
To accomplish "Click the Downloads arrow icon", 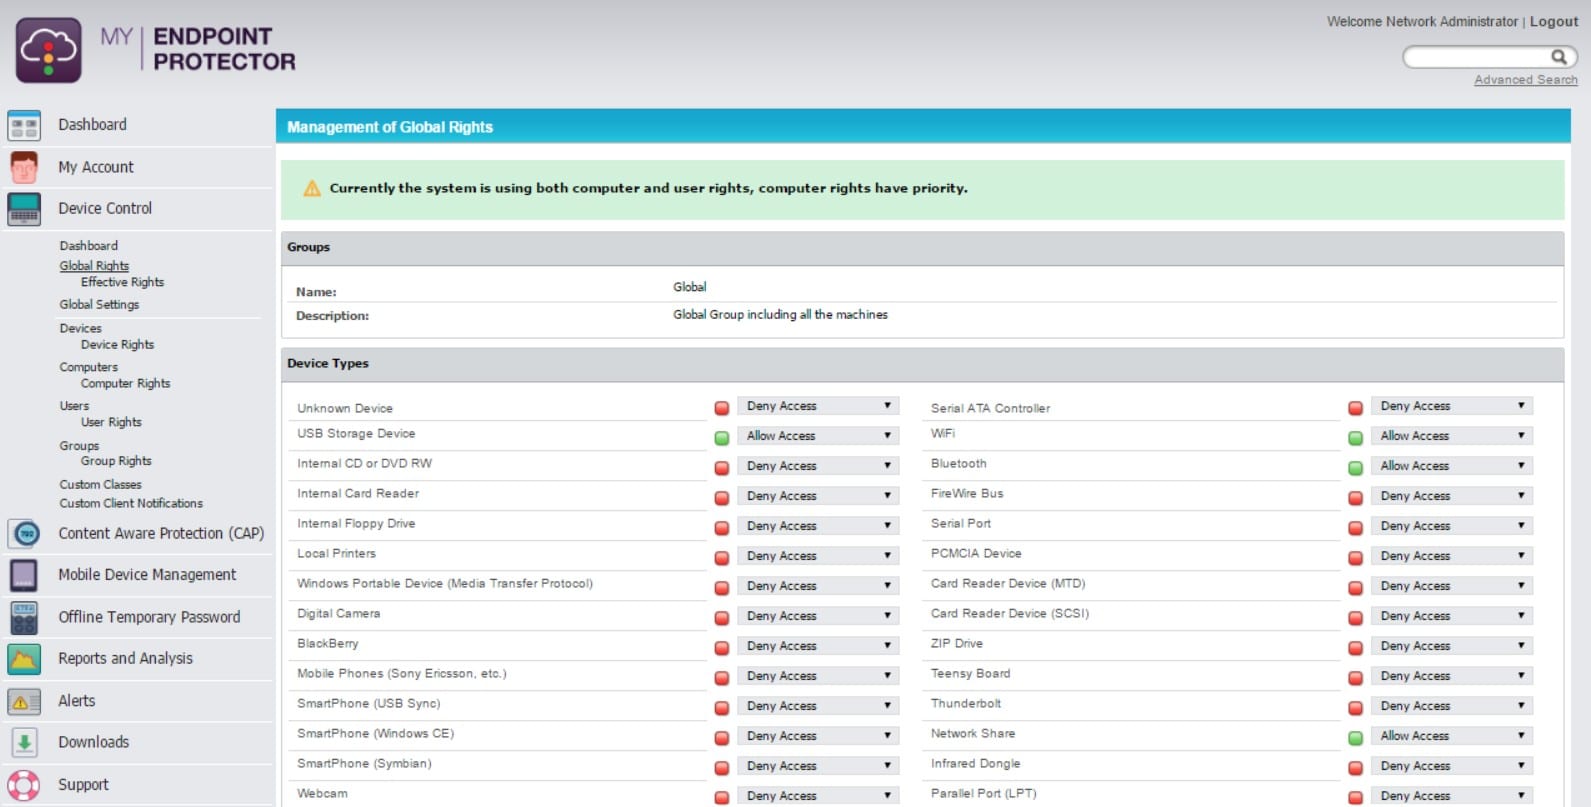I will coord(24,743).
